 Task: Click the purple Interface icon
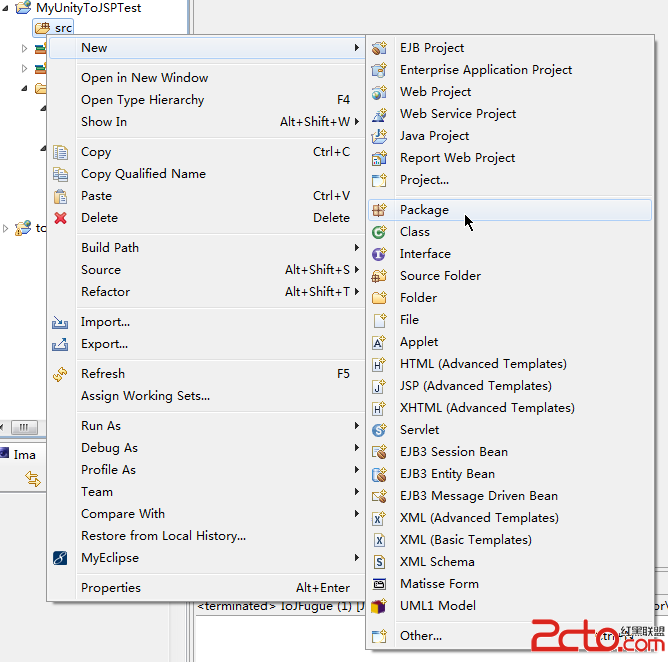(379, 254)
